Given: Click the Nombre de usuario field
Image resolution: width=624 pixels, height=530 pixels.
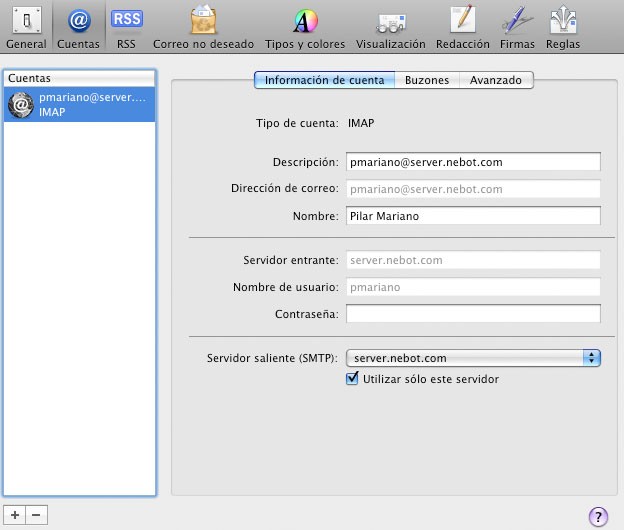Looking at the screenshot, I should click(473, 287).
